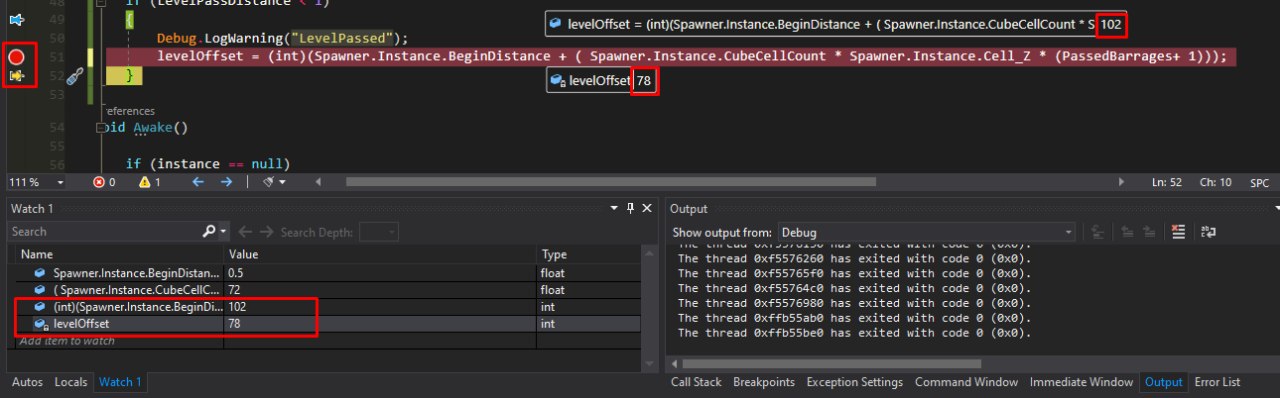This screenshot has height=398, width=1280.
Task: Switch to the Call Stack tab
Action: tap(696, 382)
